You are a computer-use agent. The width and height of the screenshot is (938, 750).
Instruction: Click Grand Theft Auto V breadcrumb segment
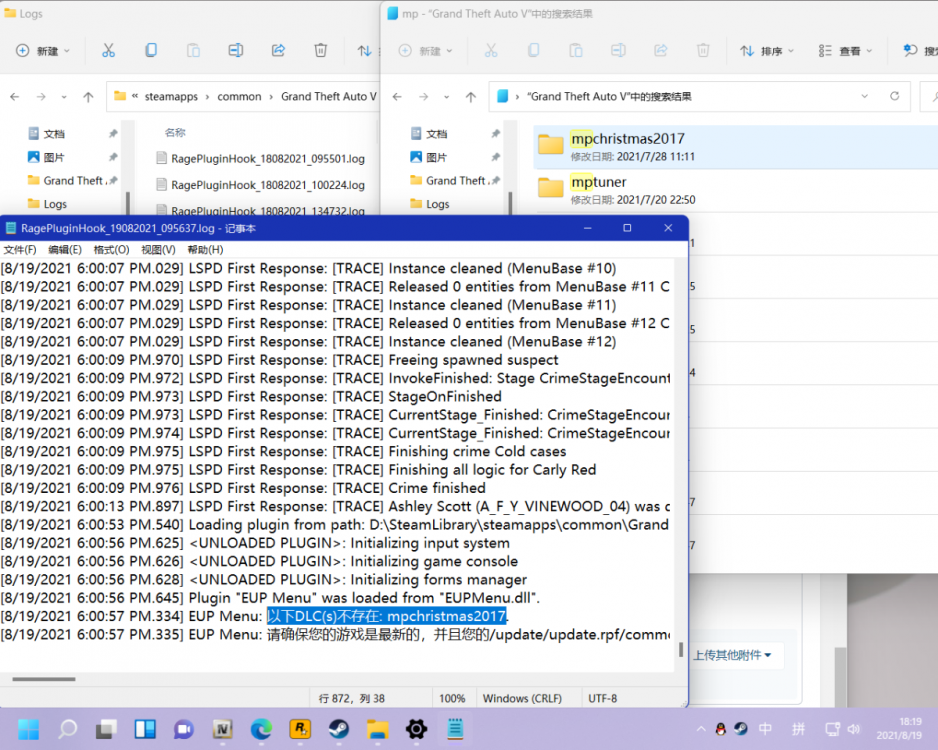tap(329, 96)
